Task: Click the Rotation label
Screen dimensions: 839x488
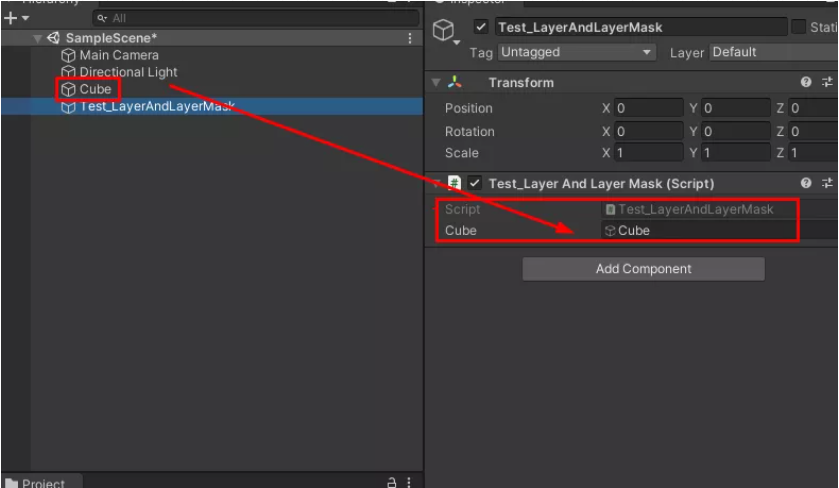Action: click(x=469, y=131)
